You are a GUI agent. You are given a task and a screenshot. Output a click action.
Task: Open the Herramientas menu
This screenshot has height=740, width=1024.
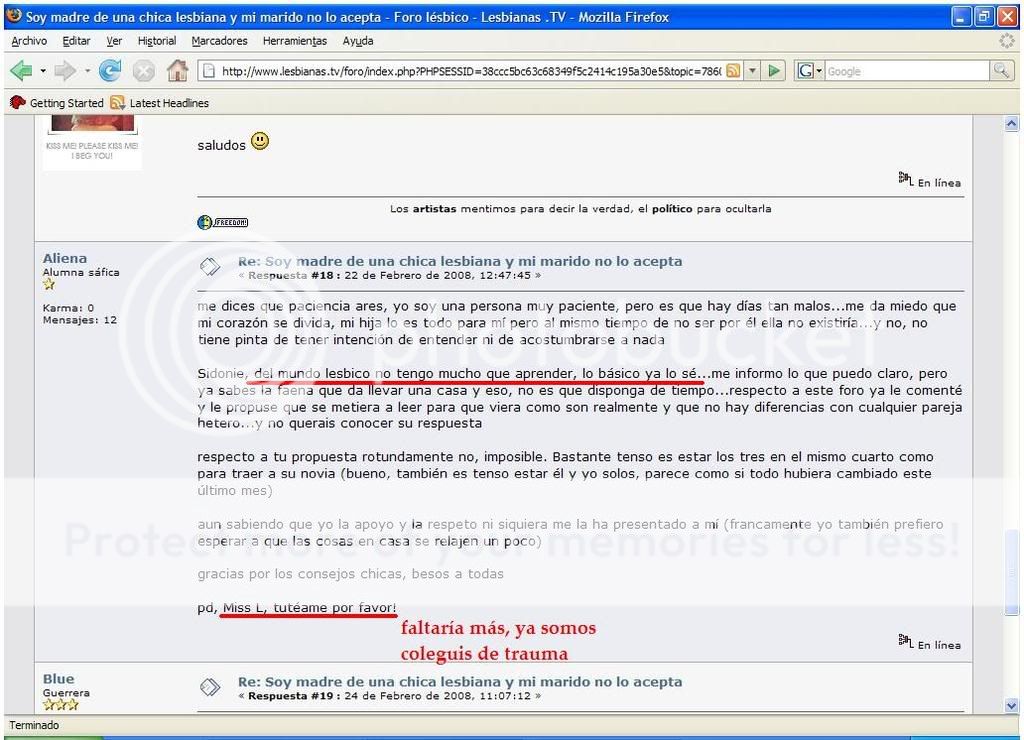click(294, 41)
